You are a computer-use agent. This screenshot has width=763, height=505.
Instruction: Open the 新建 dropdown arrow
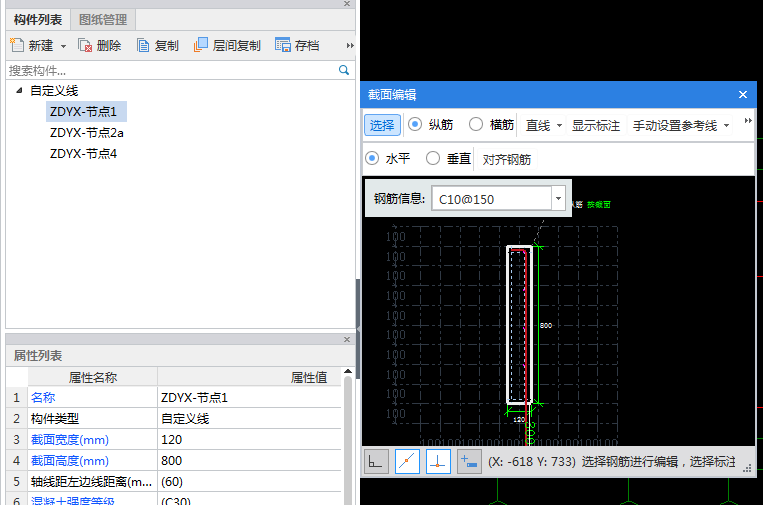pos(63,46)
